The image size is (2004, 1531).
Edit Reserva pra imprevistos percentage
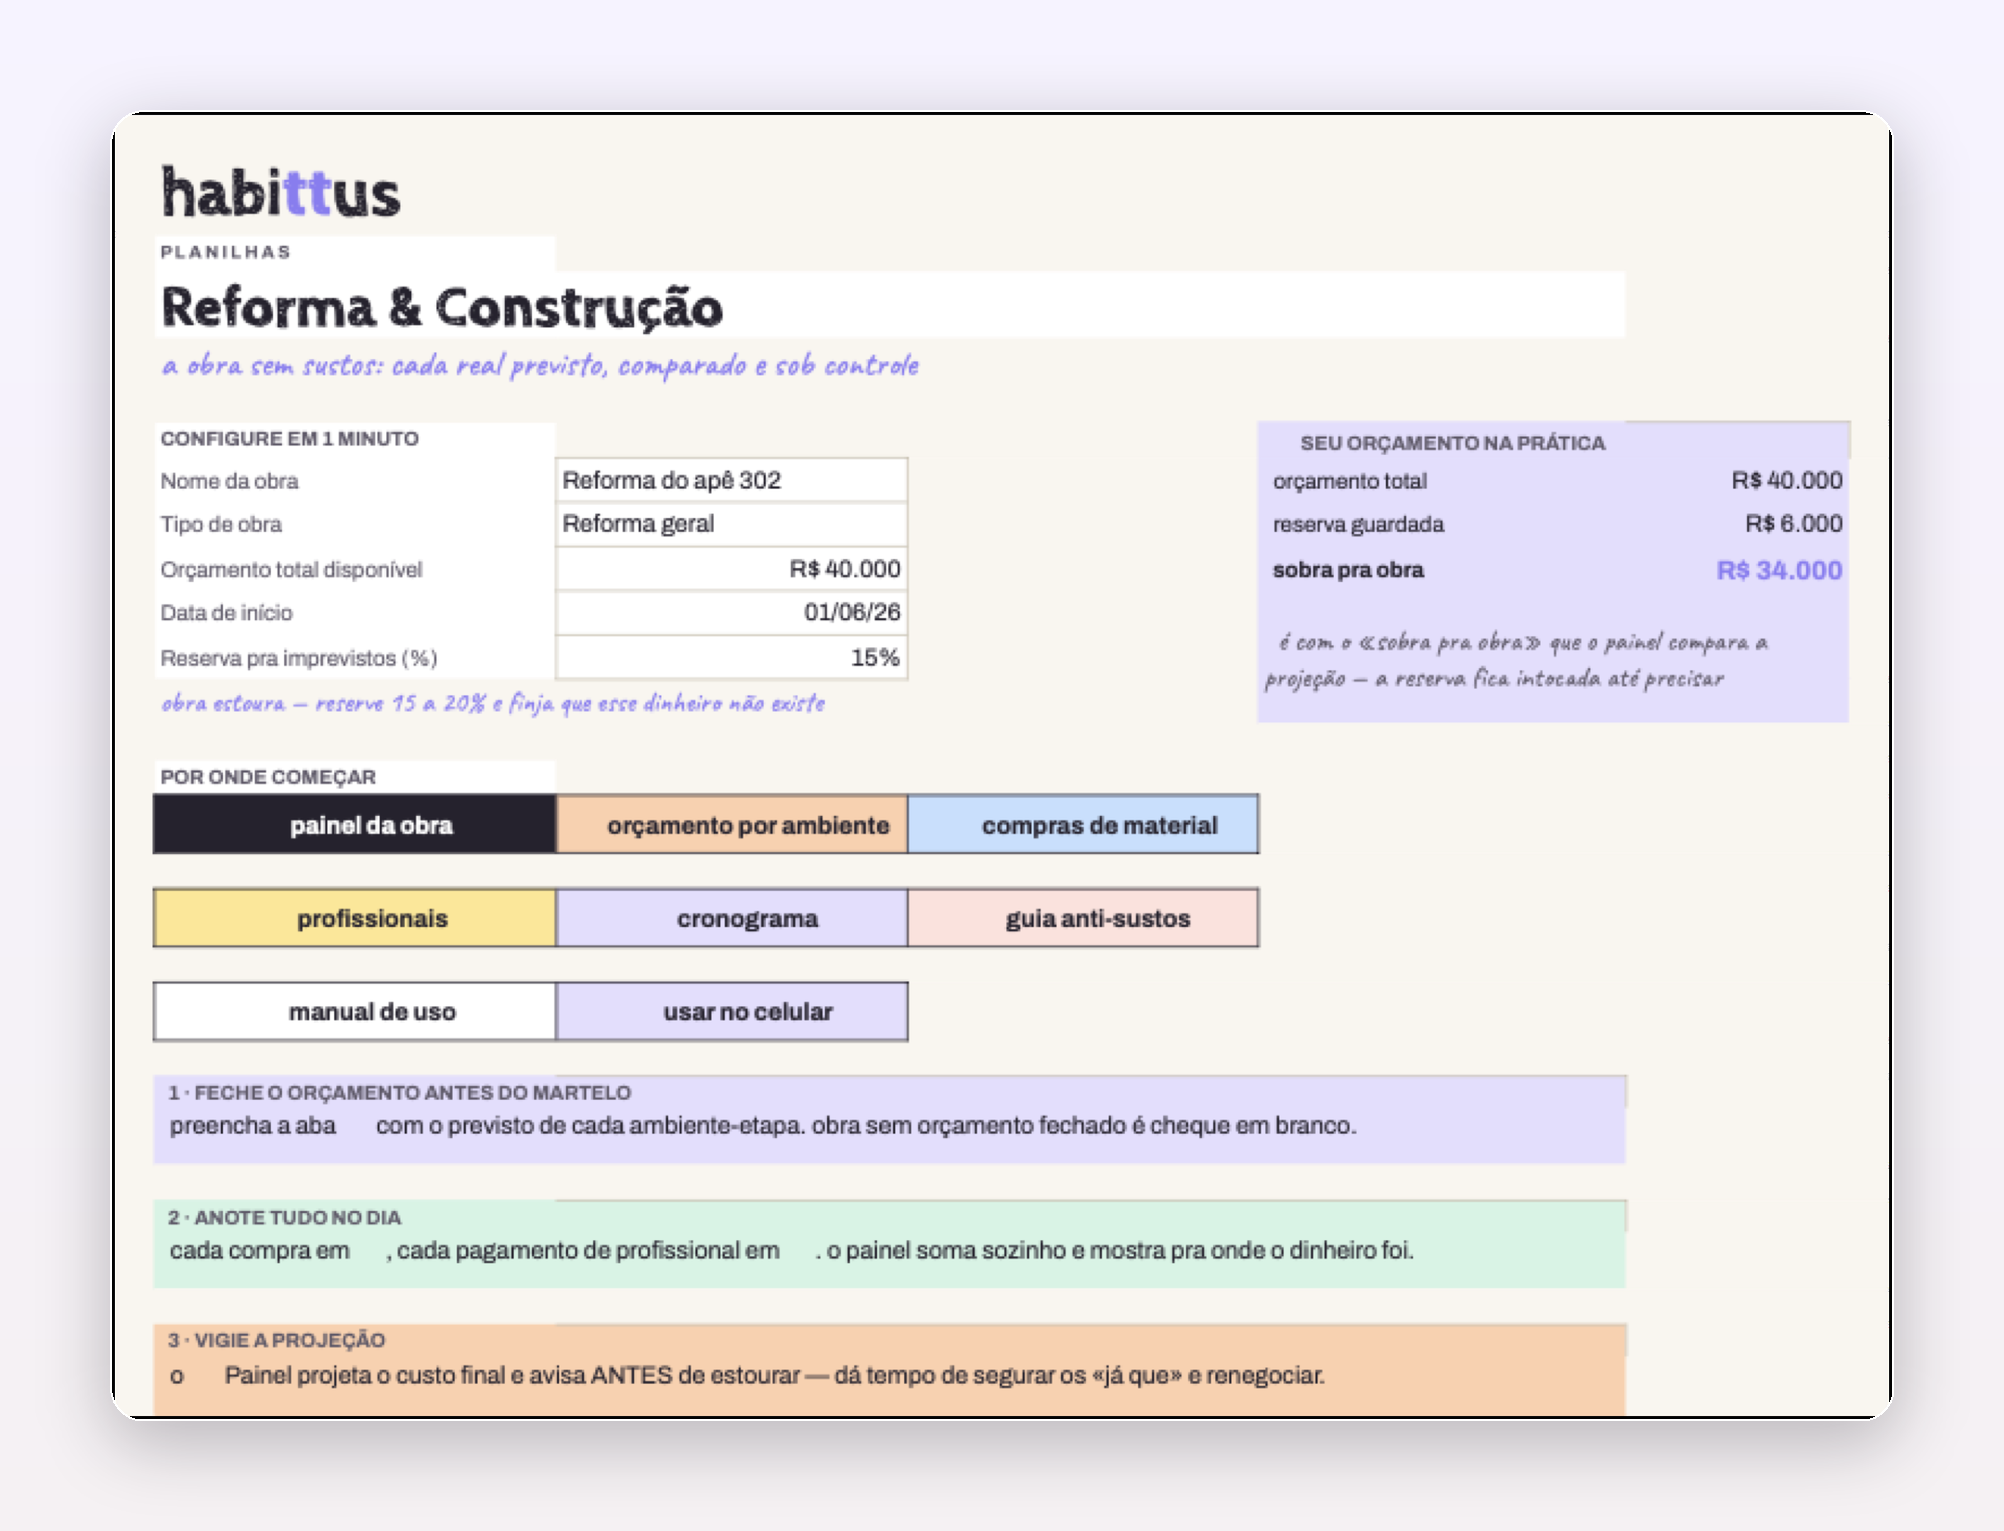coord(732,657)
